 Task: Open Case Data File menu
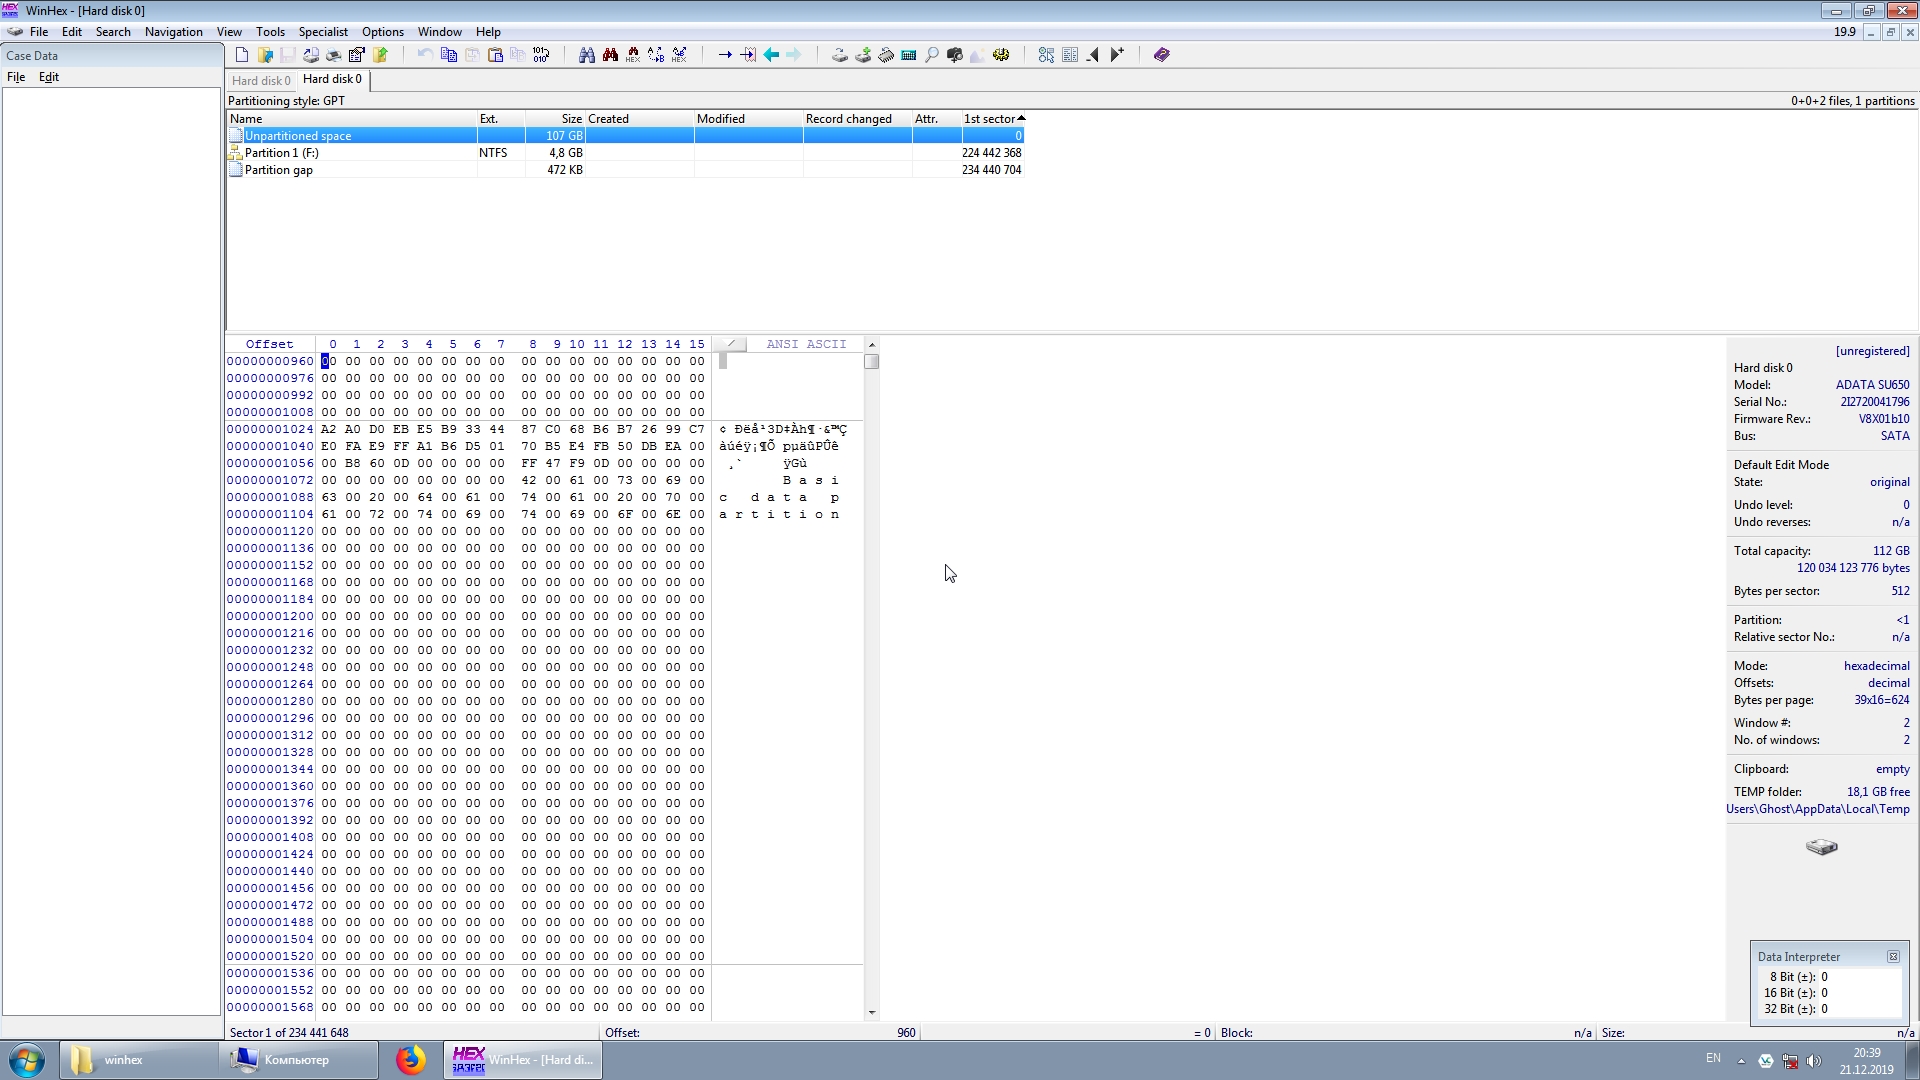(16, 77)
